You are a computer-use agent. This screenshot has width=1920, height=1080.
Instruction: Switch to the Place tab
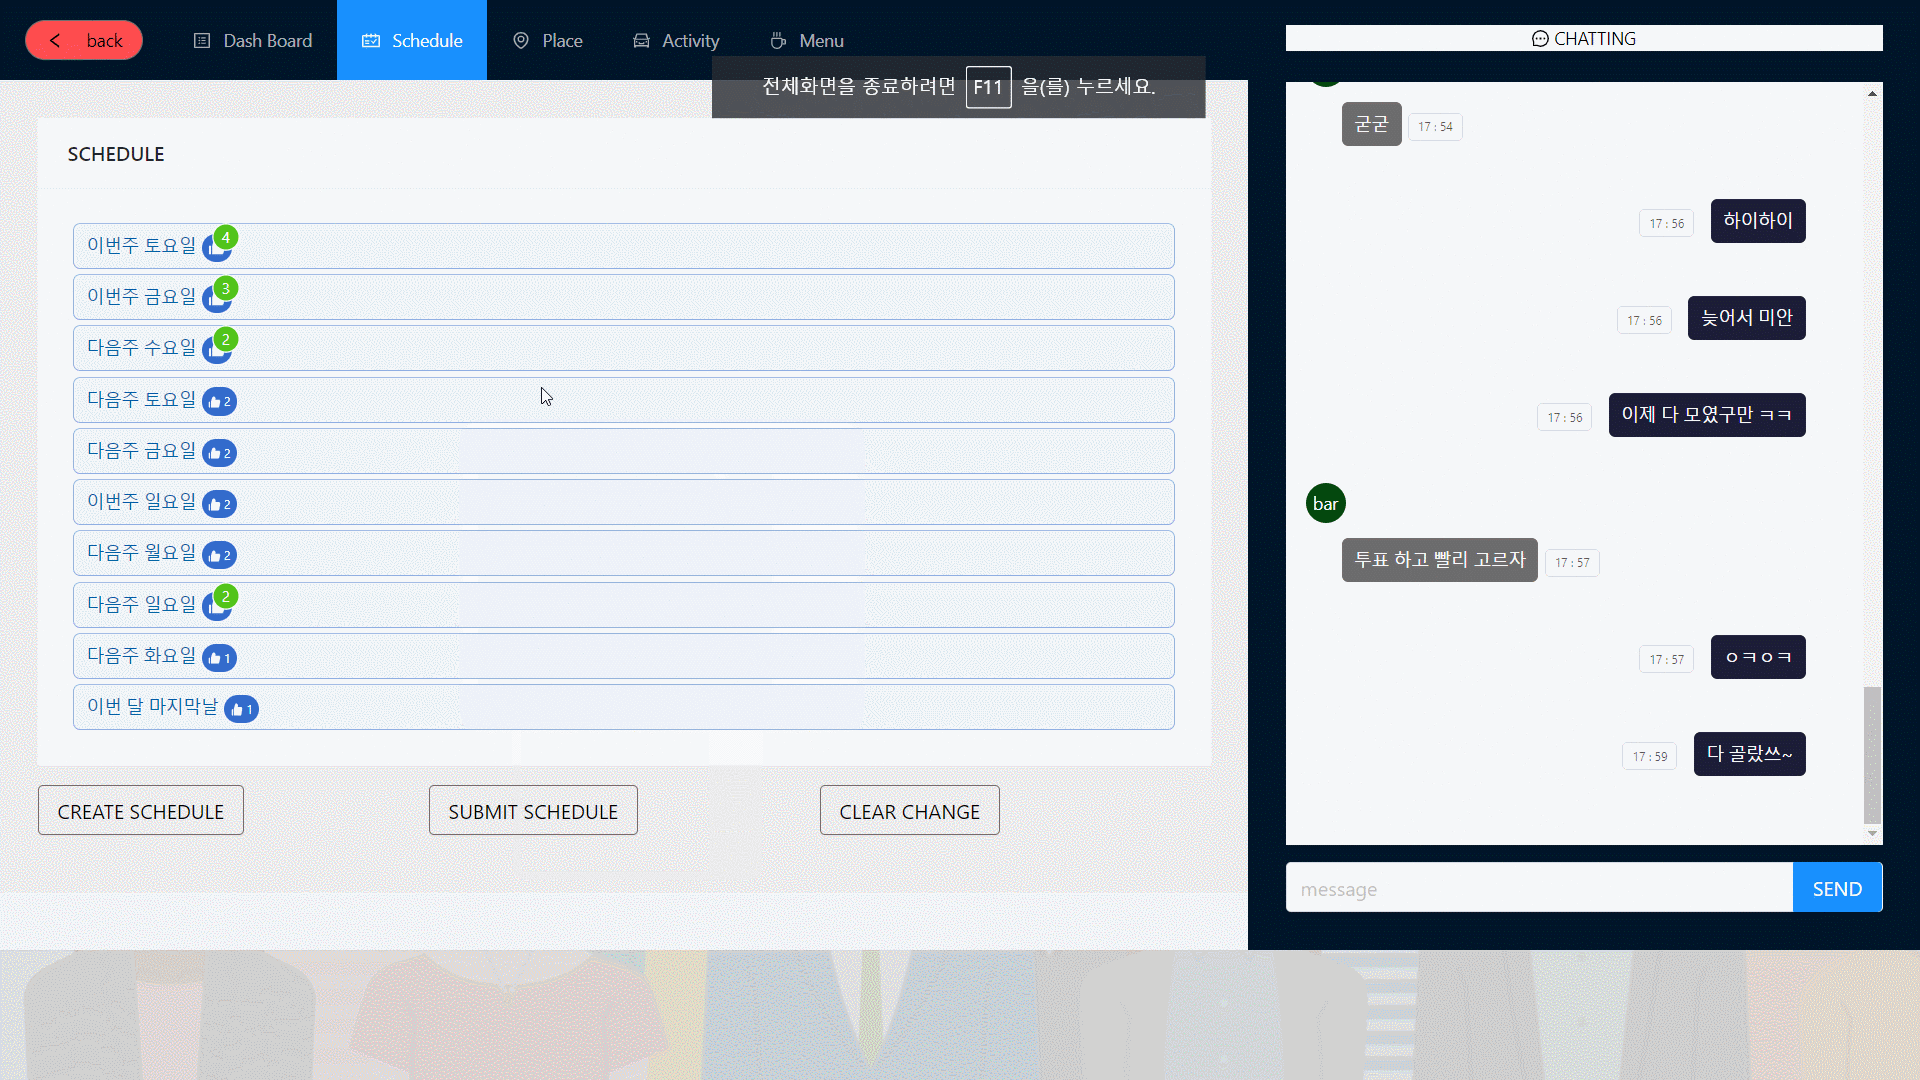pyautogui.click(x=548, y=40)
